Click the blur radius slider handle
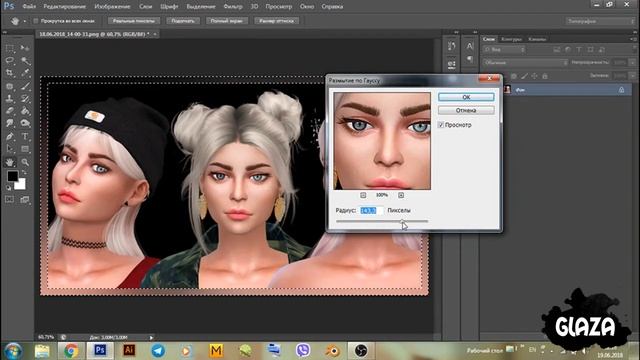Image resolution: width=640 pixels, height=360 pixels. coord(402,222)
